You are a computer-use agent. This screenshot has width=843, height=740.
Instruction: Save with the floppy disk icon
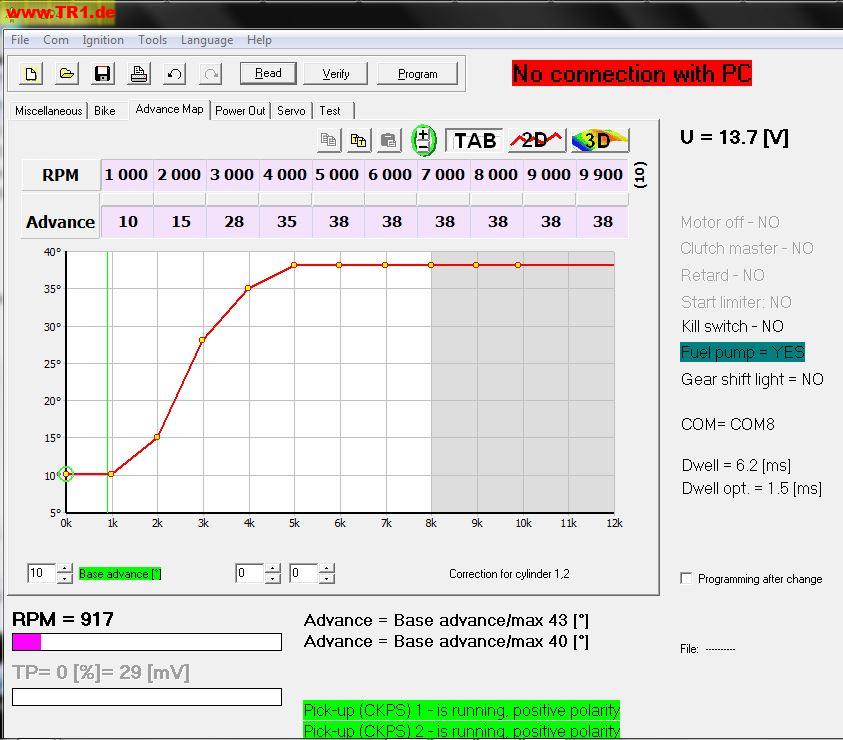coord(102,74)
